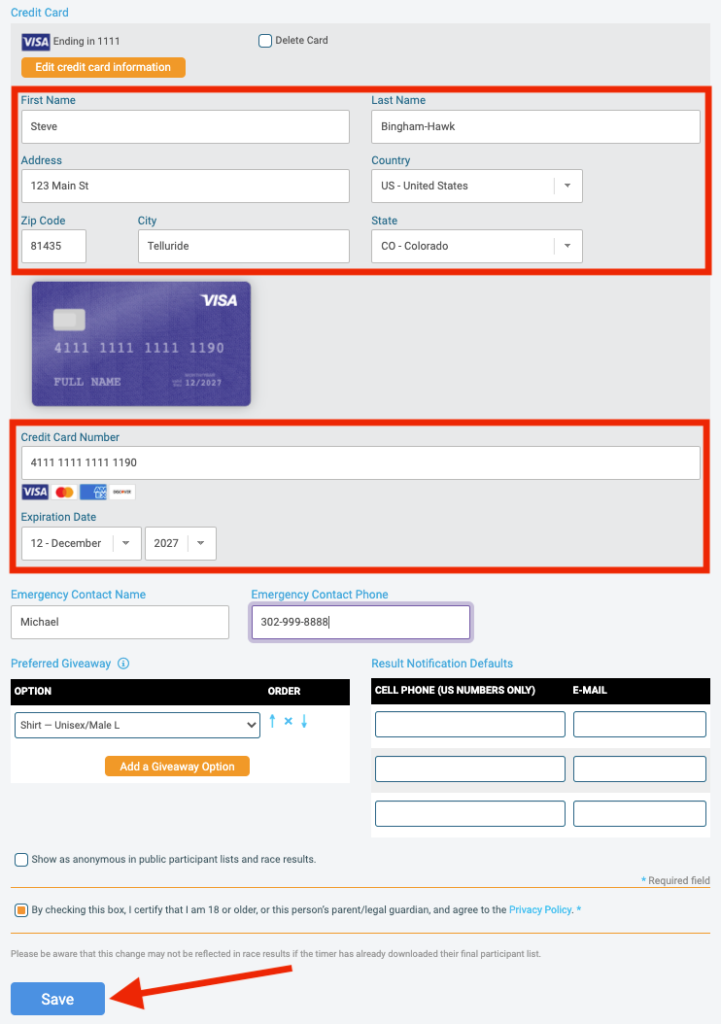Viewport: 721px width, 1024px height.
Task: Click the Discover card icon
Action: pyautogui.click(x=122, y=492)
